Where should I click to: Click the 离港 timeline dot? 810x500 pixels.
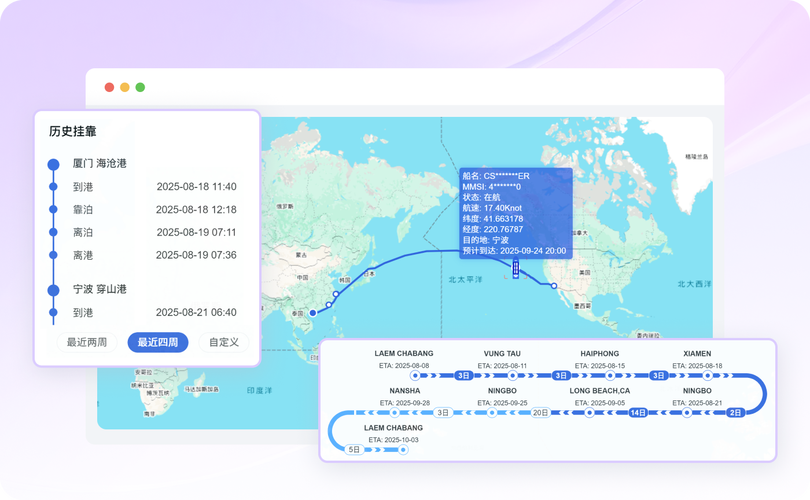[x=53, y=255]
